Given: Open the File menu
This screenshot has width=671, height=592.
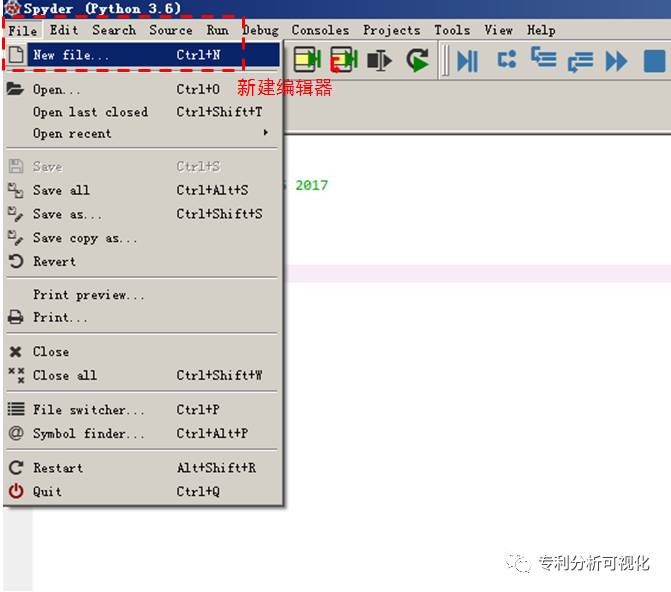Looking at the screenshot, I should click(x=23, y=30).
